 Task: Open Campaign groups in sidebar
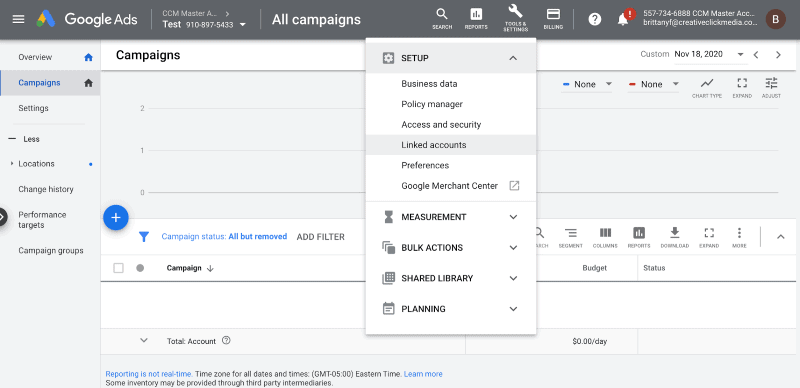(50, 251)
